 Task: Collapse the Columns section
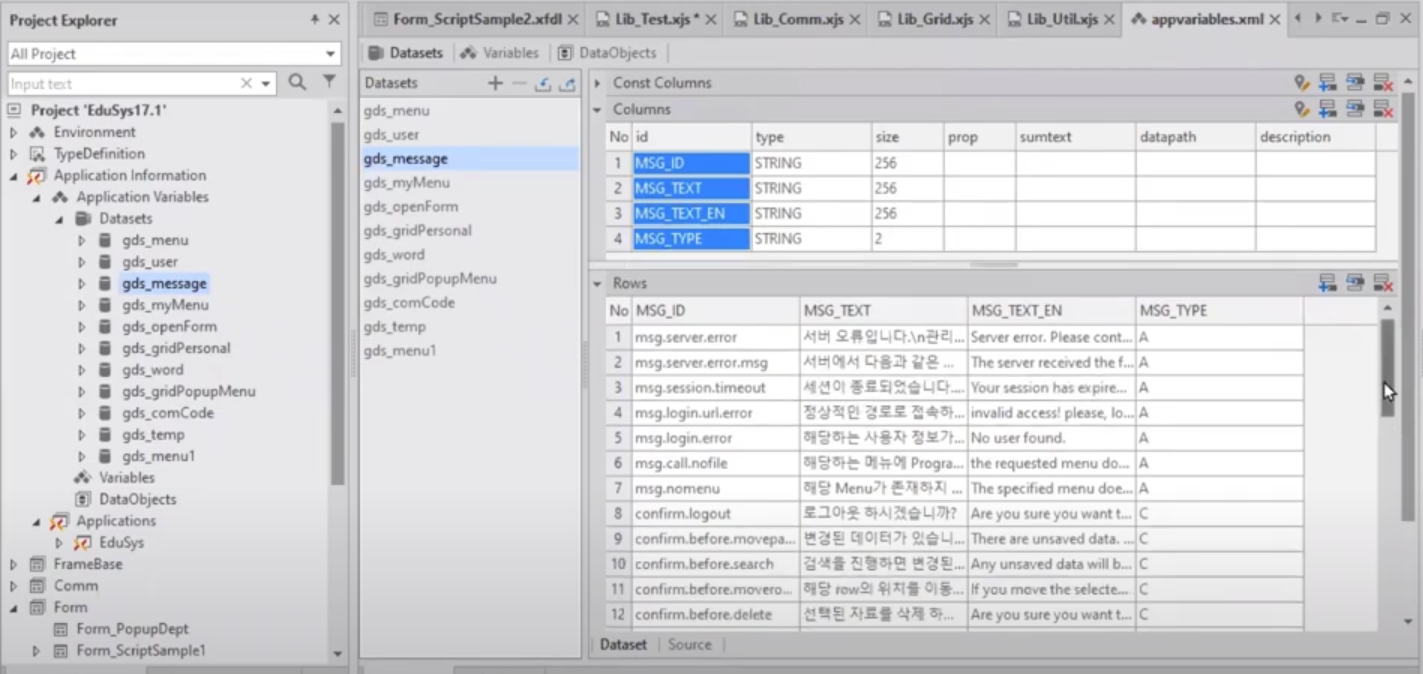coord(598,109)
